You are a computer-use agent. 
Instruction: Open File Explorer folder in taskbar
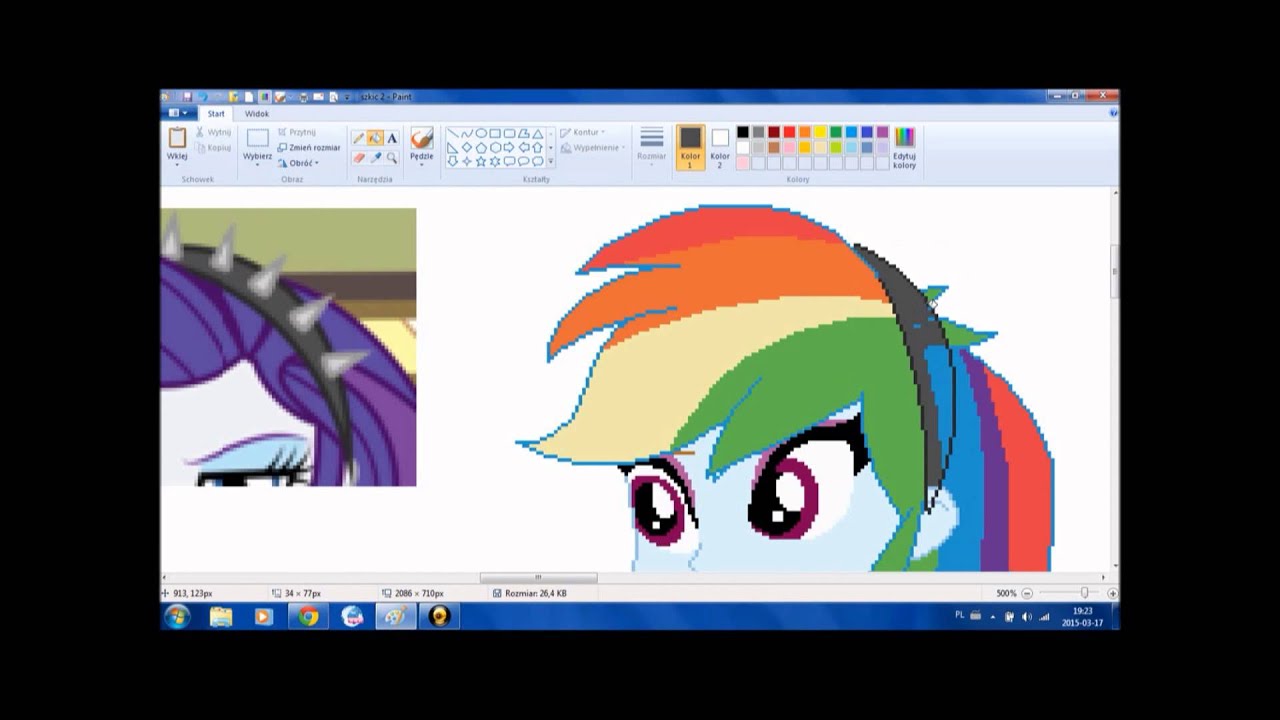pos(221,617)
